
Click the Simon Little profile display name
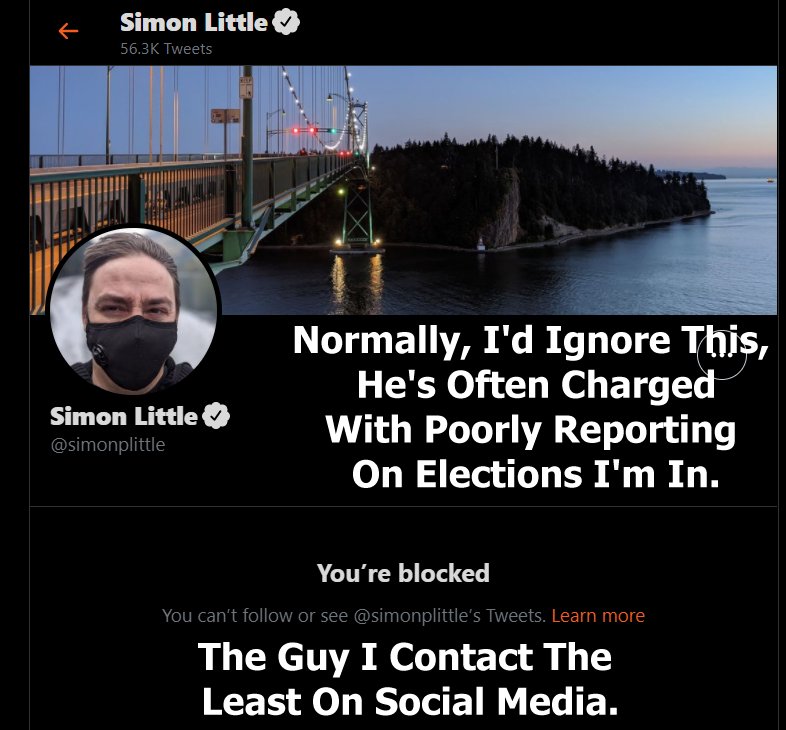pos(124,416)
